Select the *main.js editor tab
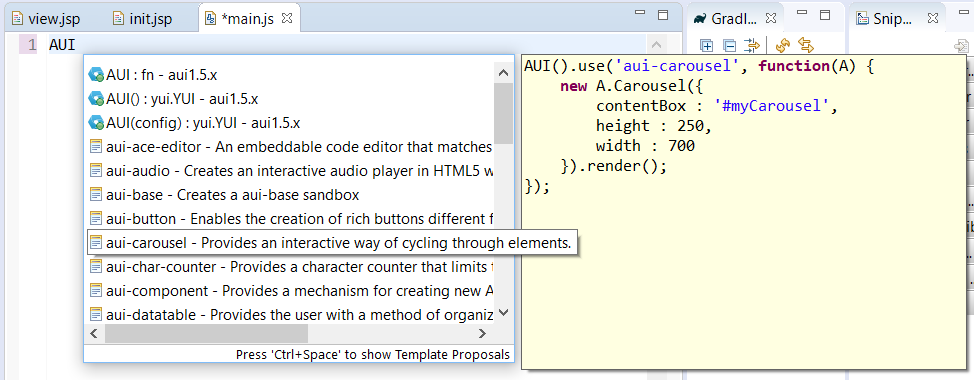The image size is (974, 380). (247, 19)
